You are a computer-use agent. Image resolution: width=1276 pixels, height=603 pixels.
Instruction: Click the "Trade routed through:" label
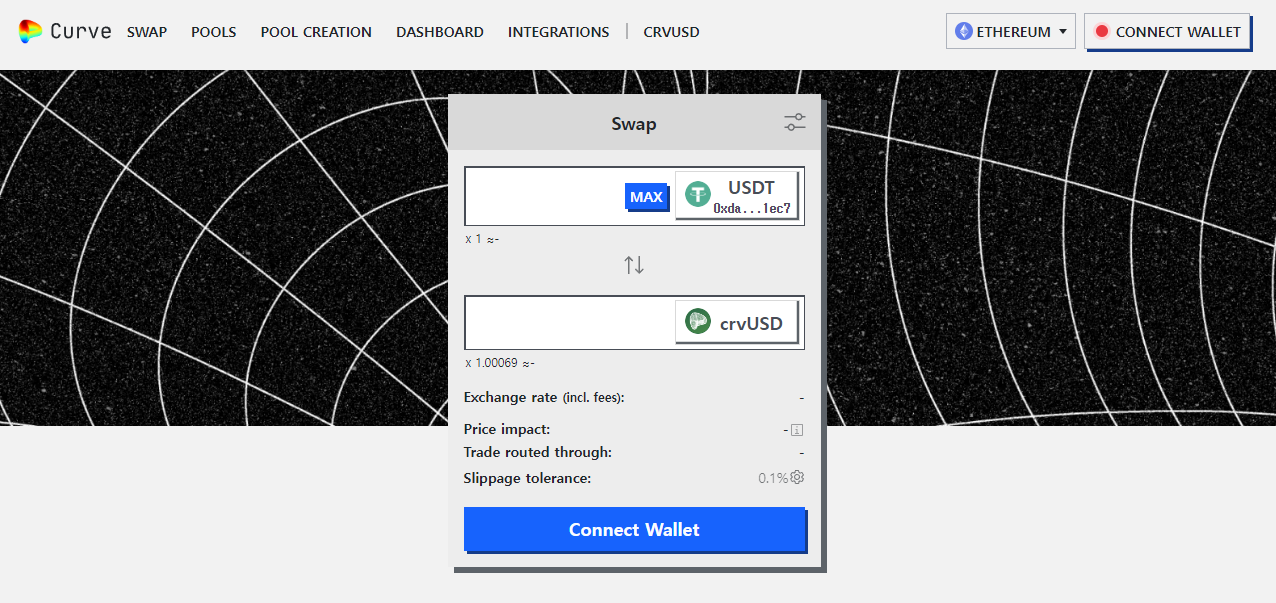(x=538, y=452)
